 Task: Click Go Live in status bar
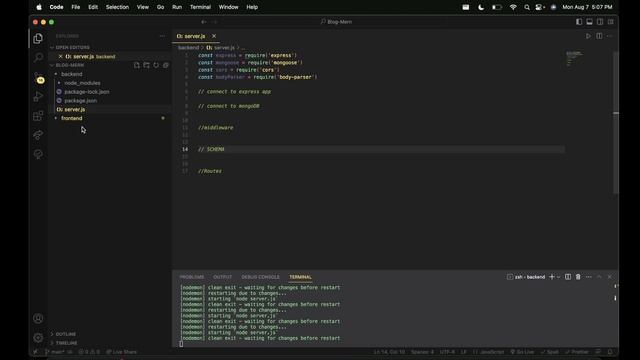coord(522,352)
